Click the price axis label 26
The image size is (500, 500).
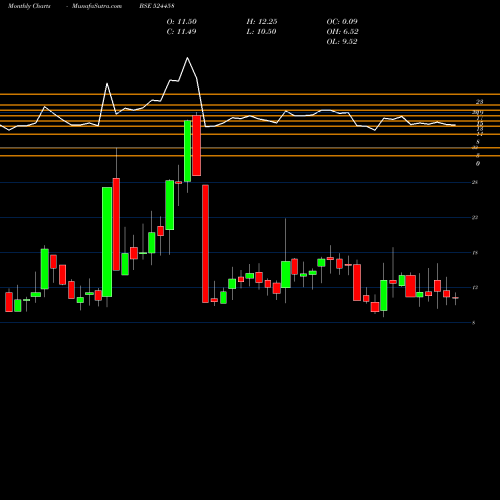(x=475, y=182)
